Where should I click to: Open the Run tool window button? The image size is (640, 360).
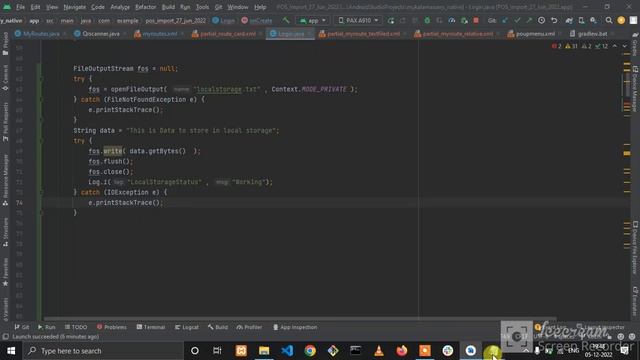coord(47,327)
